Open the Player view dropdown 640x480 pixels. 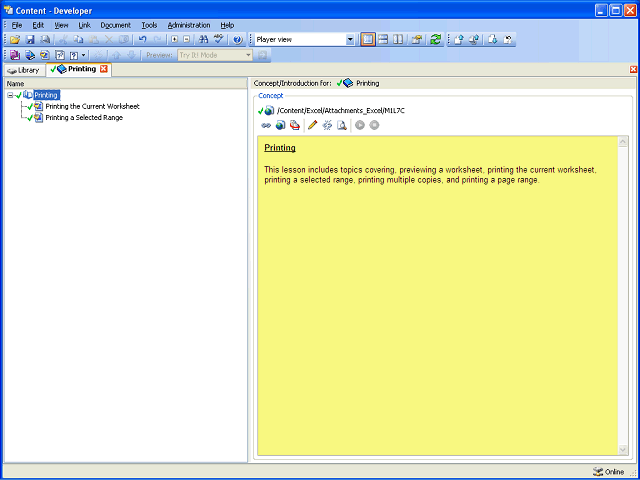pyautogui.click(x=350, y=40)
